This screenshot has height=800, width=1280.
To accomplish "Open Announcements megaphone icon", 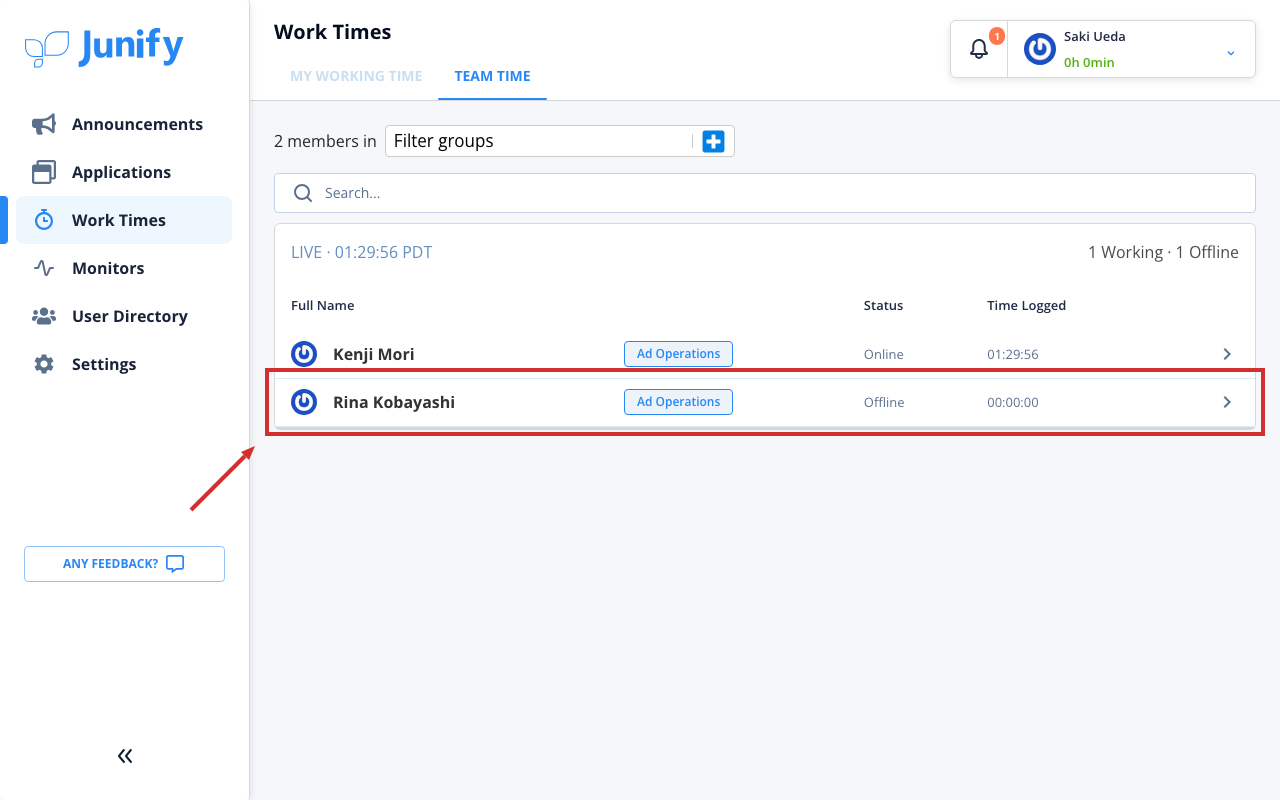I will point(44,124).
